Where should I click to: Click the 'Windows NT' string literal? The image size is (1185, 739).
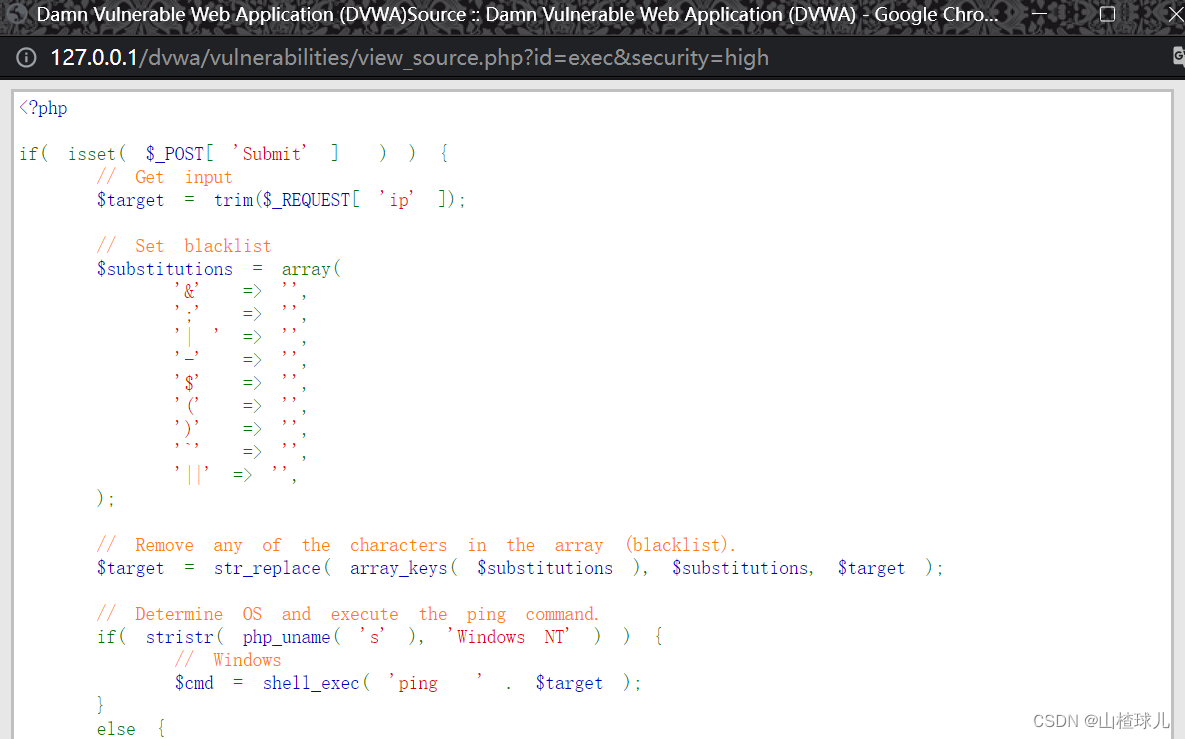click(x=508, y=637)
